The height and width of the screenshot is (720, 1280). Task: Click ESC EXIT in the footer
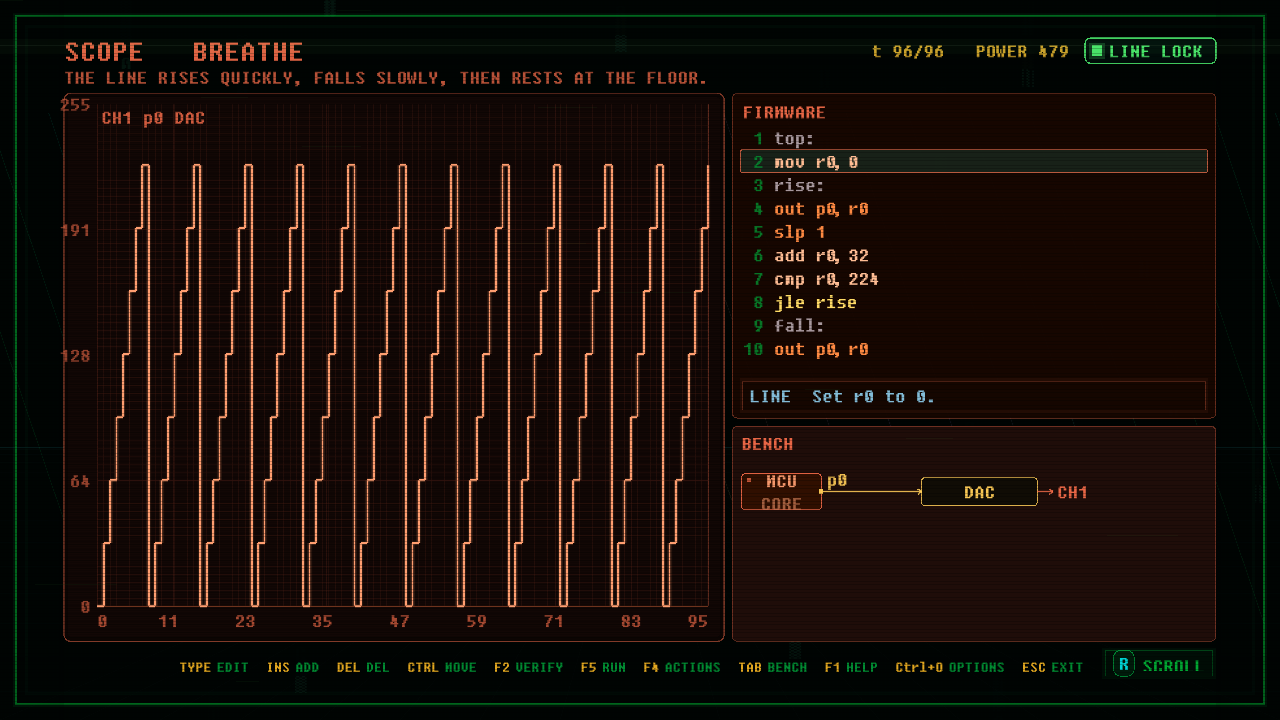click(x=1053, y=667)
